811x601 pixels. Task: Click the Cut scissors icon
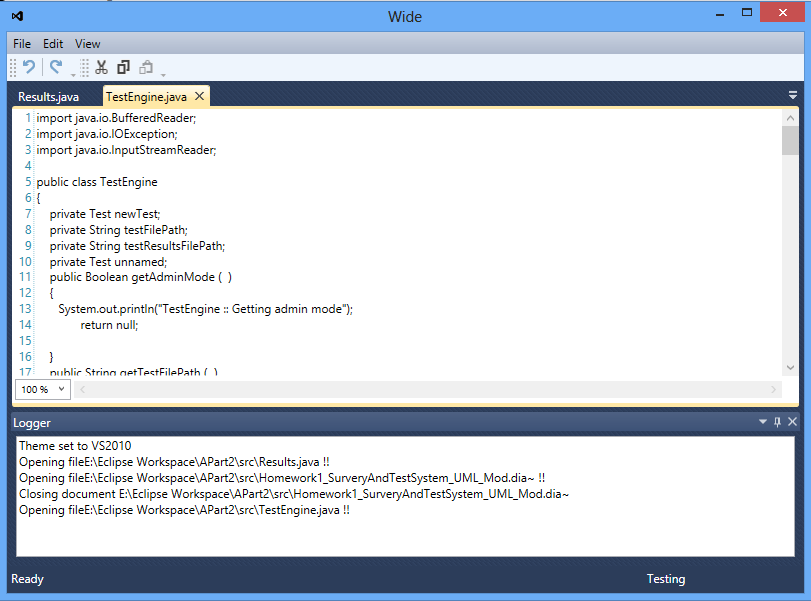click(101, 67)
